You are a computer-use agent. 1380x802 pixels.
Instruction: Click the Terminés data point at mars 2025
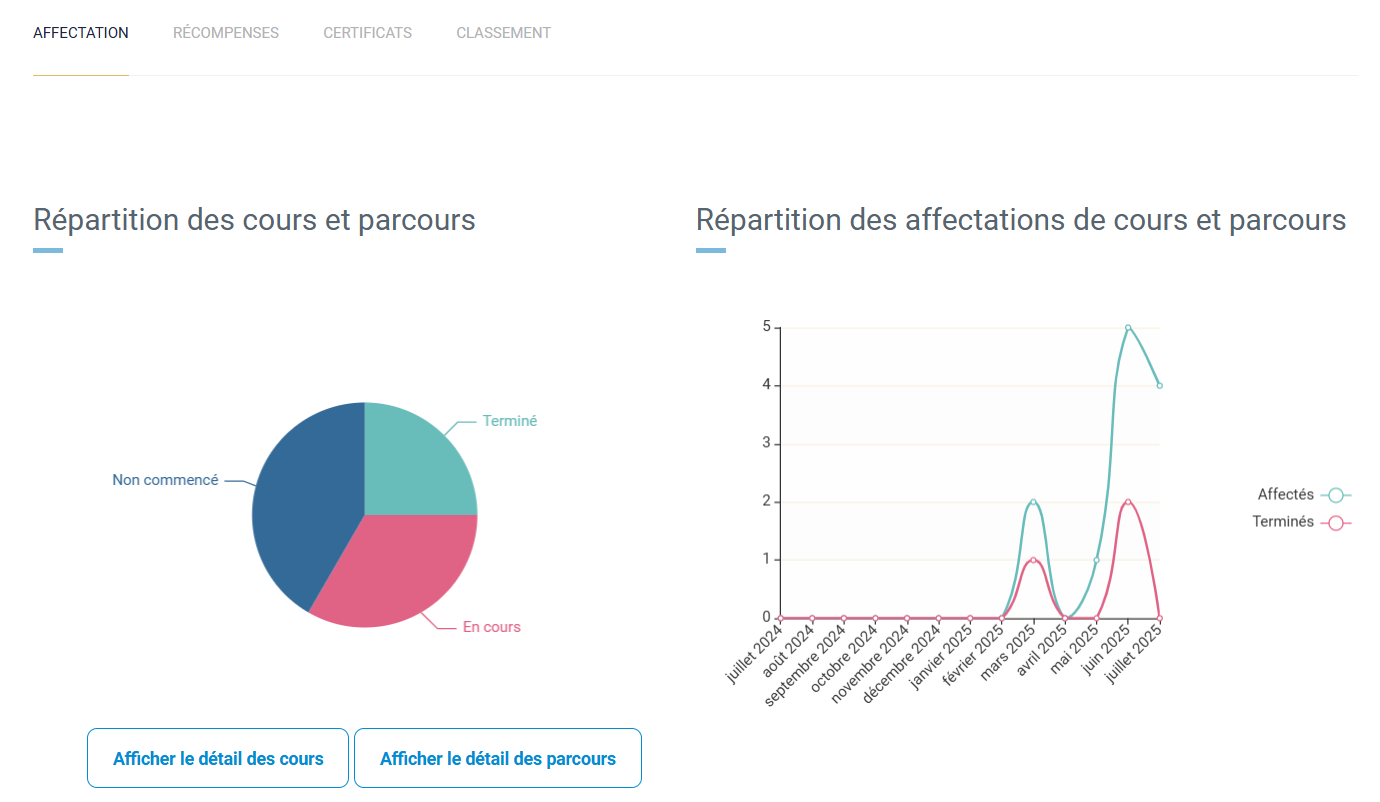coord(1033,560)
